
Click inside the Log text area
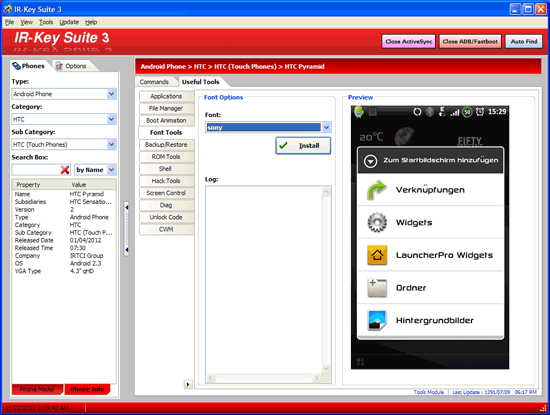tap(264, 281)
